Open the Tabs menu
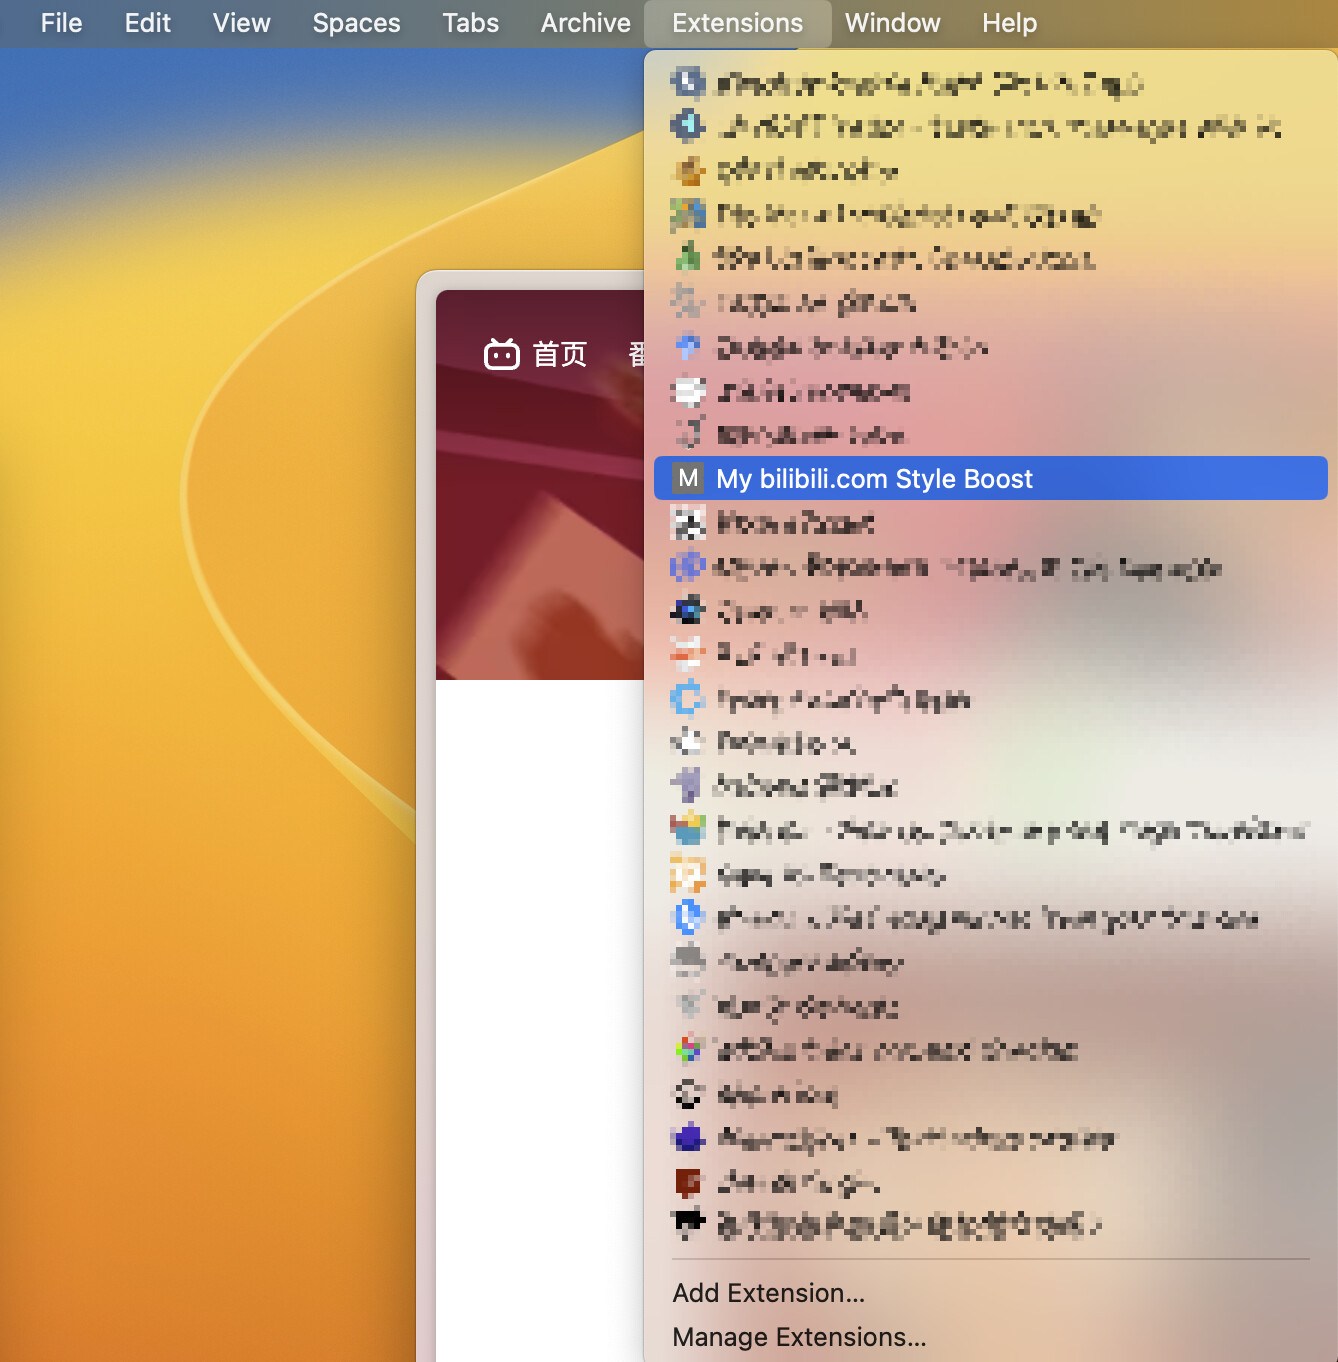The image size is (1338, 1362). [x=470, y=23]
